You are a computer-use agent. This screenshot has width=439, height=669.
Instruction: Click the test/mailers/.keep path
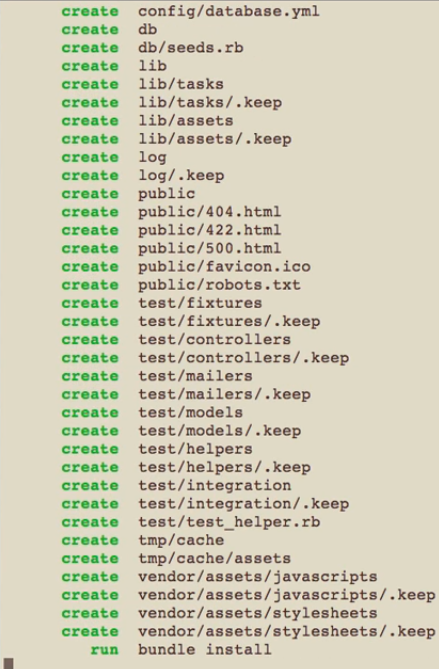(224, 395)
